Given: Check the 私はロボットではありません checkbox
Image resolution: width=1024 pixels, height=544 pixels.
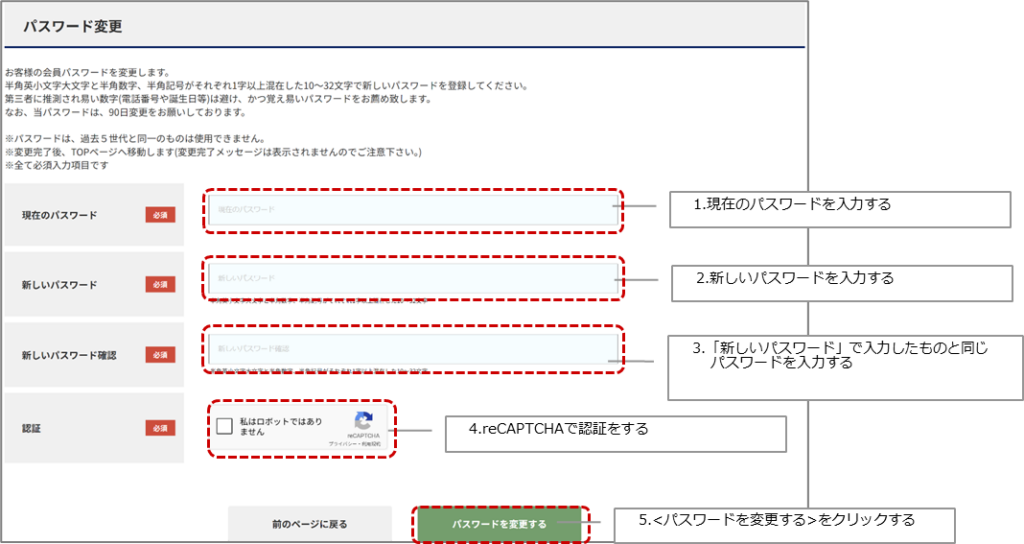Looking at the screenshot, I should (225, 427).
